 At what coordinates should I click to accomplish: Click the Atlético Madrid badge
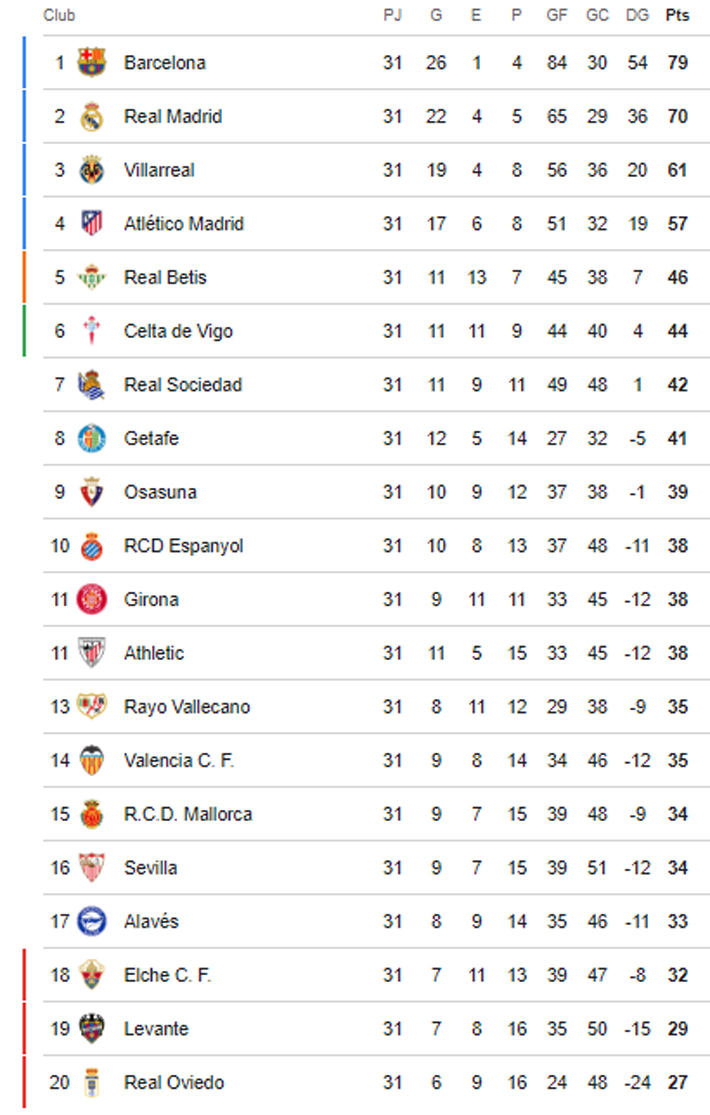click(92, 223)
